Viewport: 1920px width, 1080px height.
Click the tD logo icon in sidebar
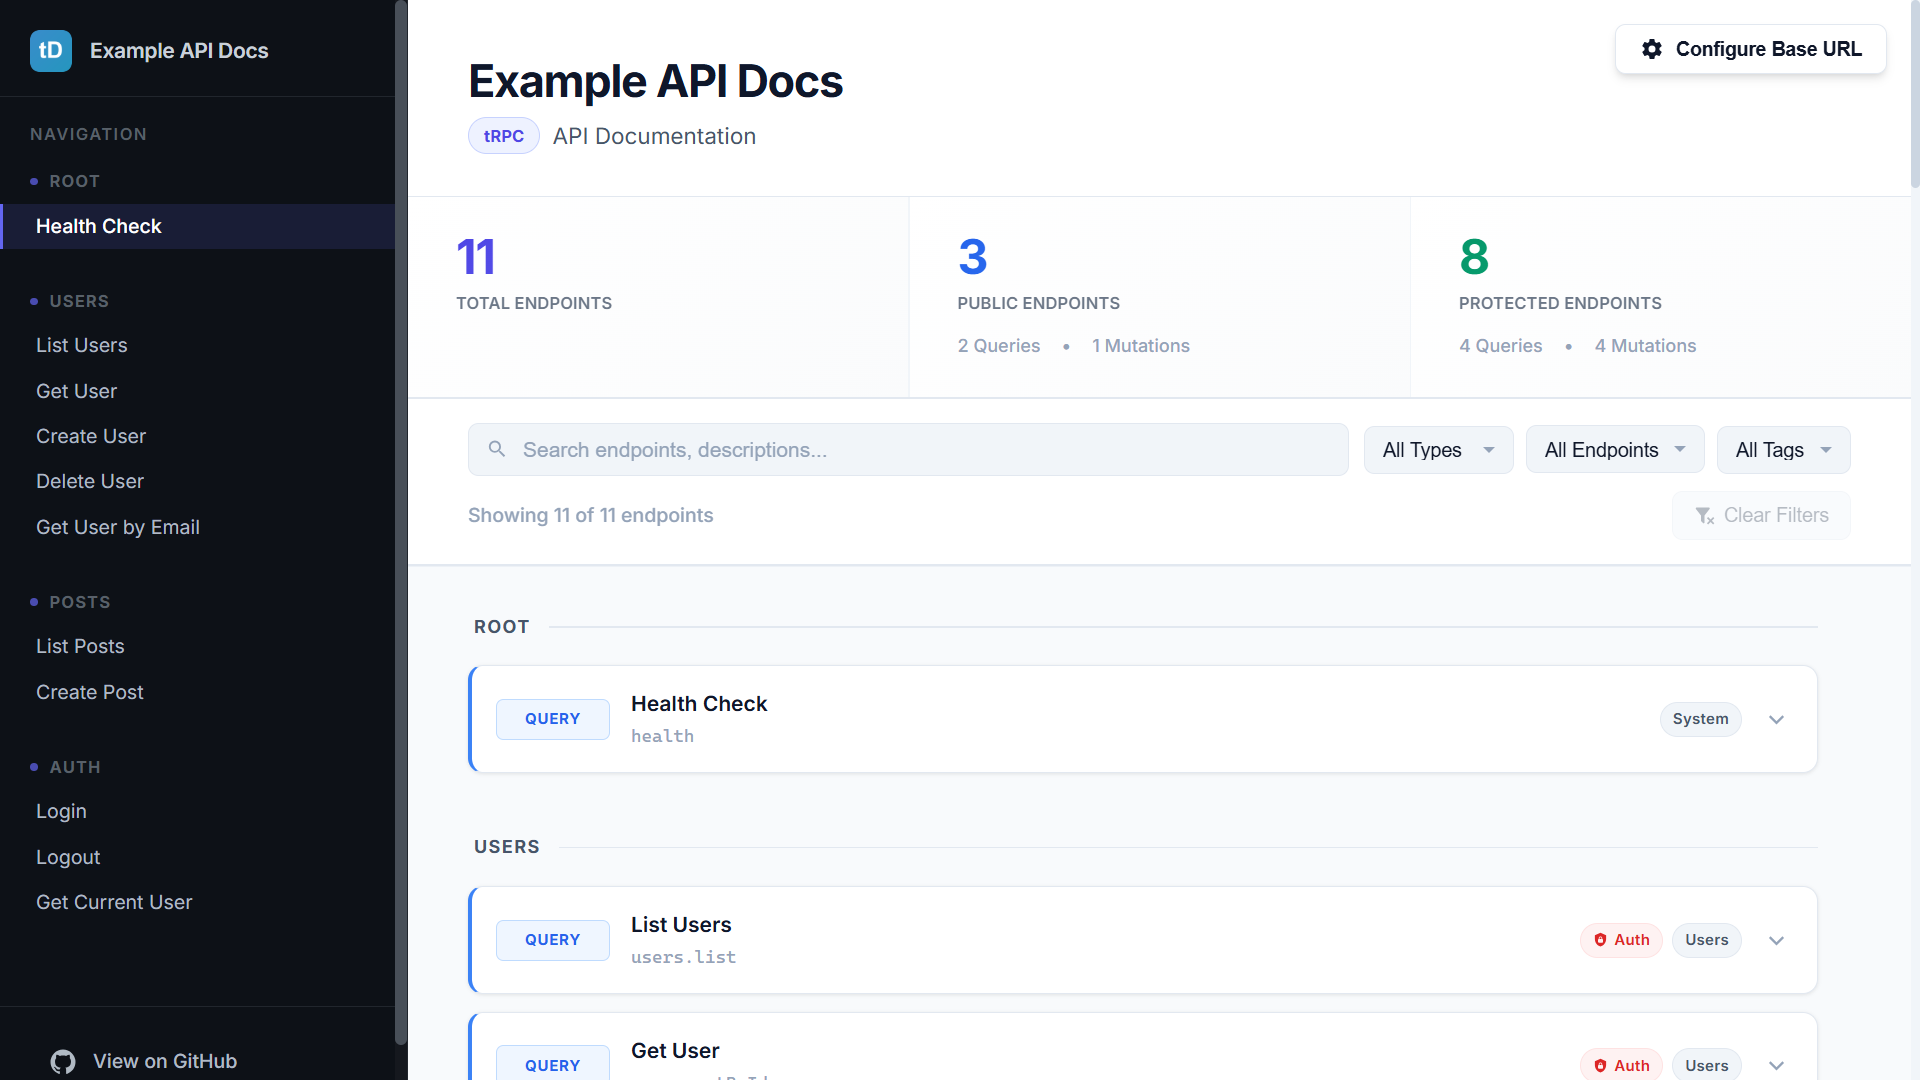point(51,51)
